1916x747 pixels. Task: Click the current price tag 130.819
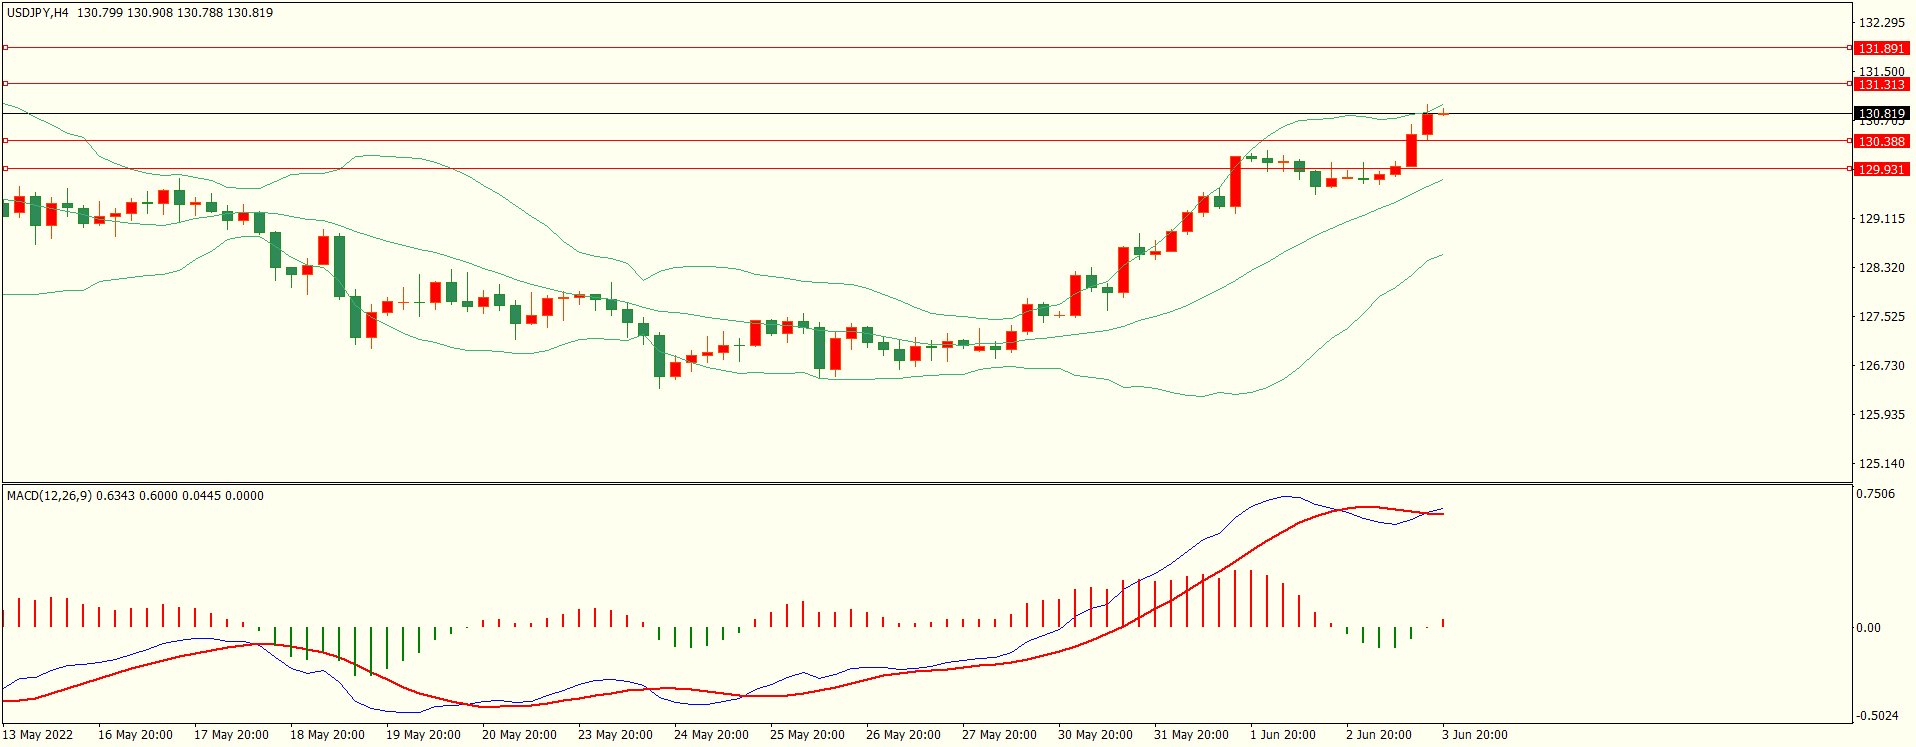[1881, 113]
